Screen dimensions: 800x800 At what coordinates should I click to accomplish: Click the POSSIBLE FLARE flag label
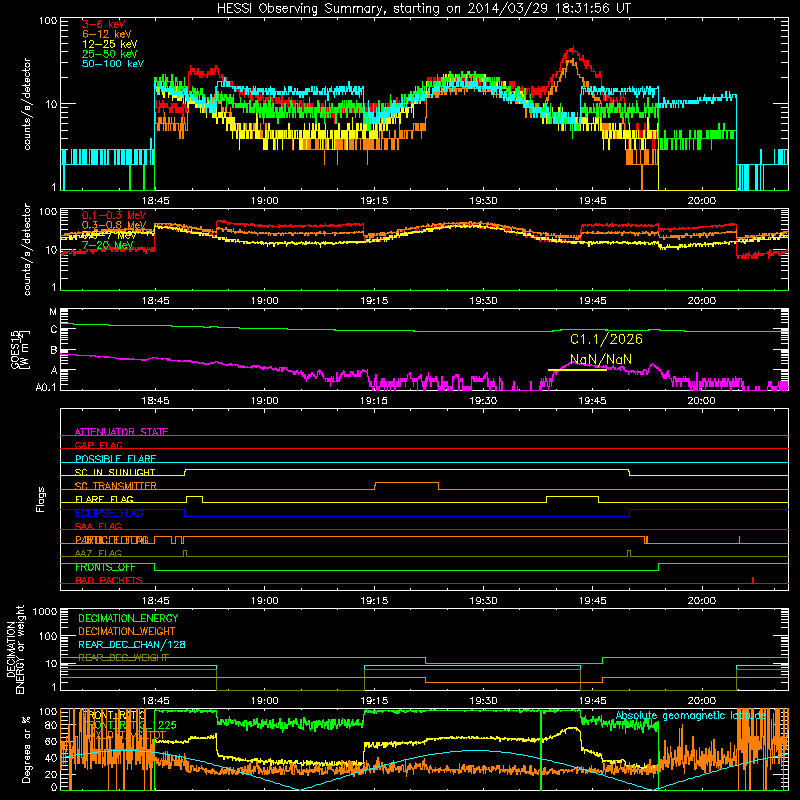tap(115, 459)
